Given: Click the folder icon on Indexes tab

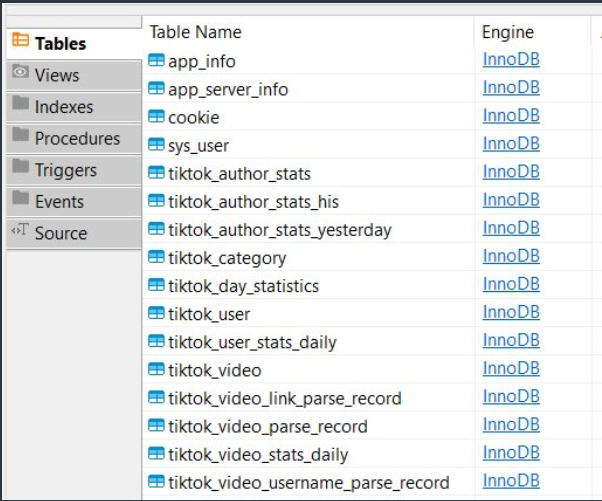Looking at the screenshot, I should pyautogui.click(x=20, y=103).
